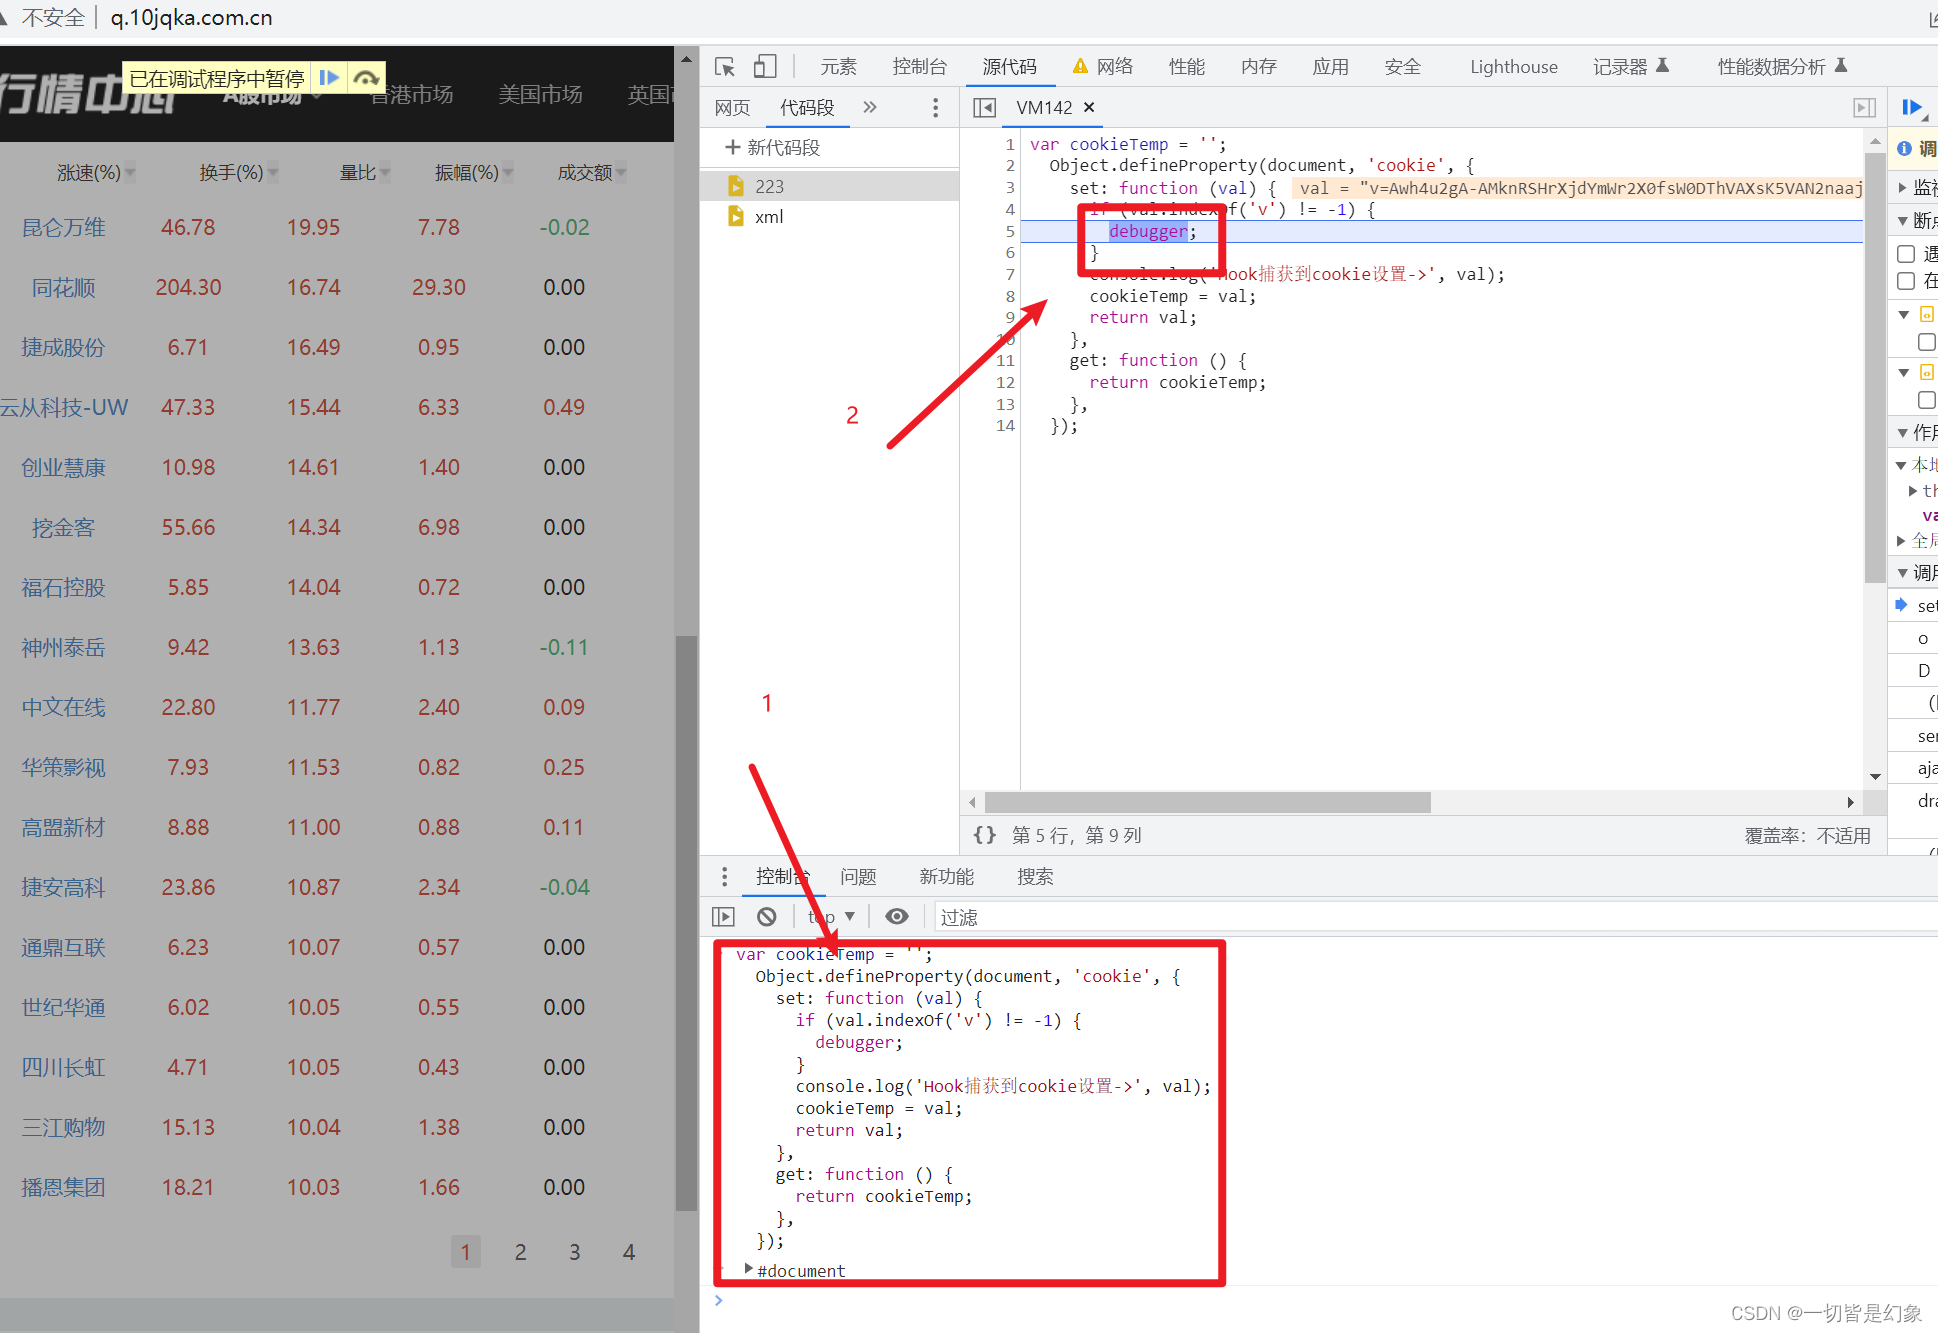Toggle the console sidebar icon

pyautogui.click(x=723, y=916)
